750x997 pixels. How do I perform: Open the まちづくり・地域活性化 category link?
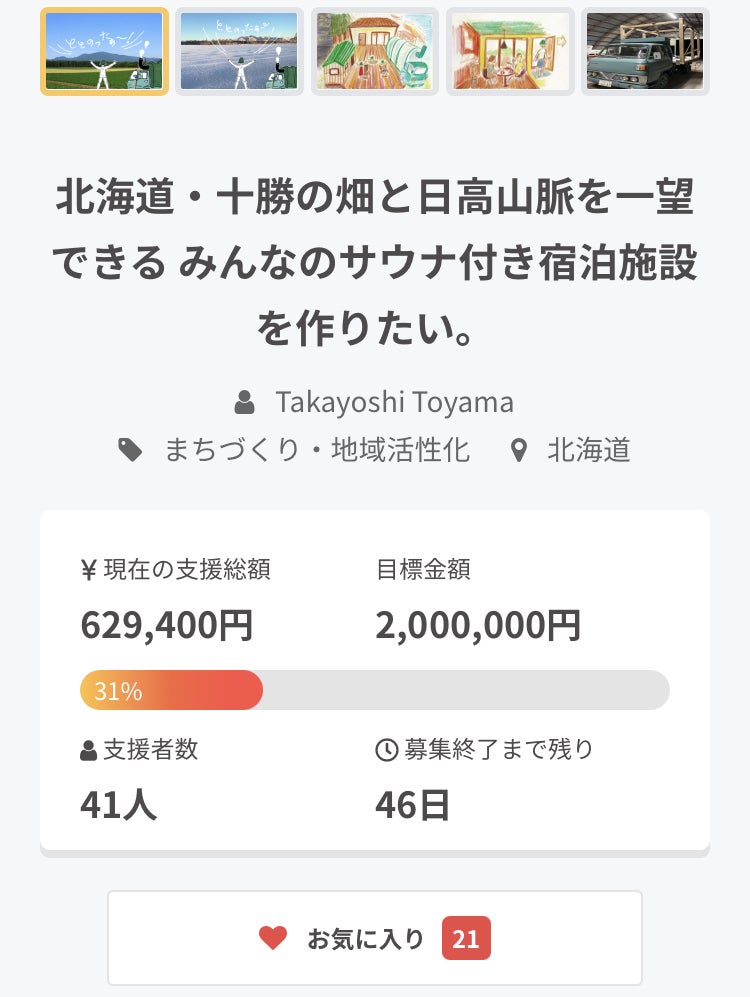pos(317,450)
